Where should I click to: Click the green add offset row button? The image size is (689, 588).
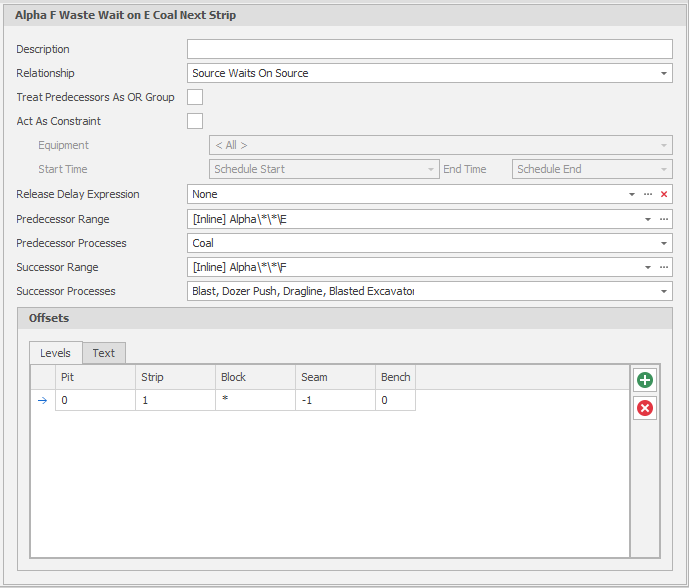(645, 380)
